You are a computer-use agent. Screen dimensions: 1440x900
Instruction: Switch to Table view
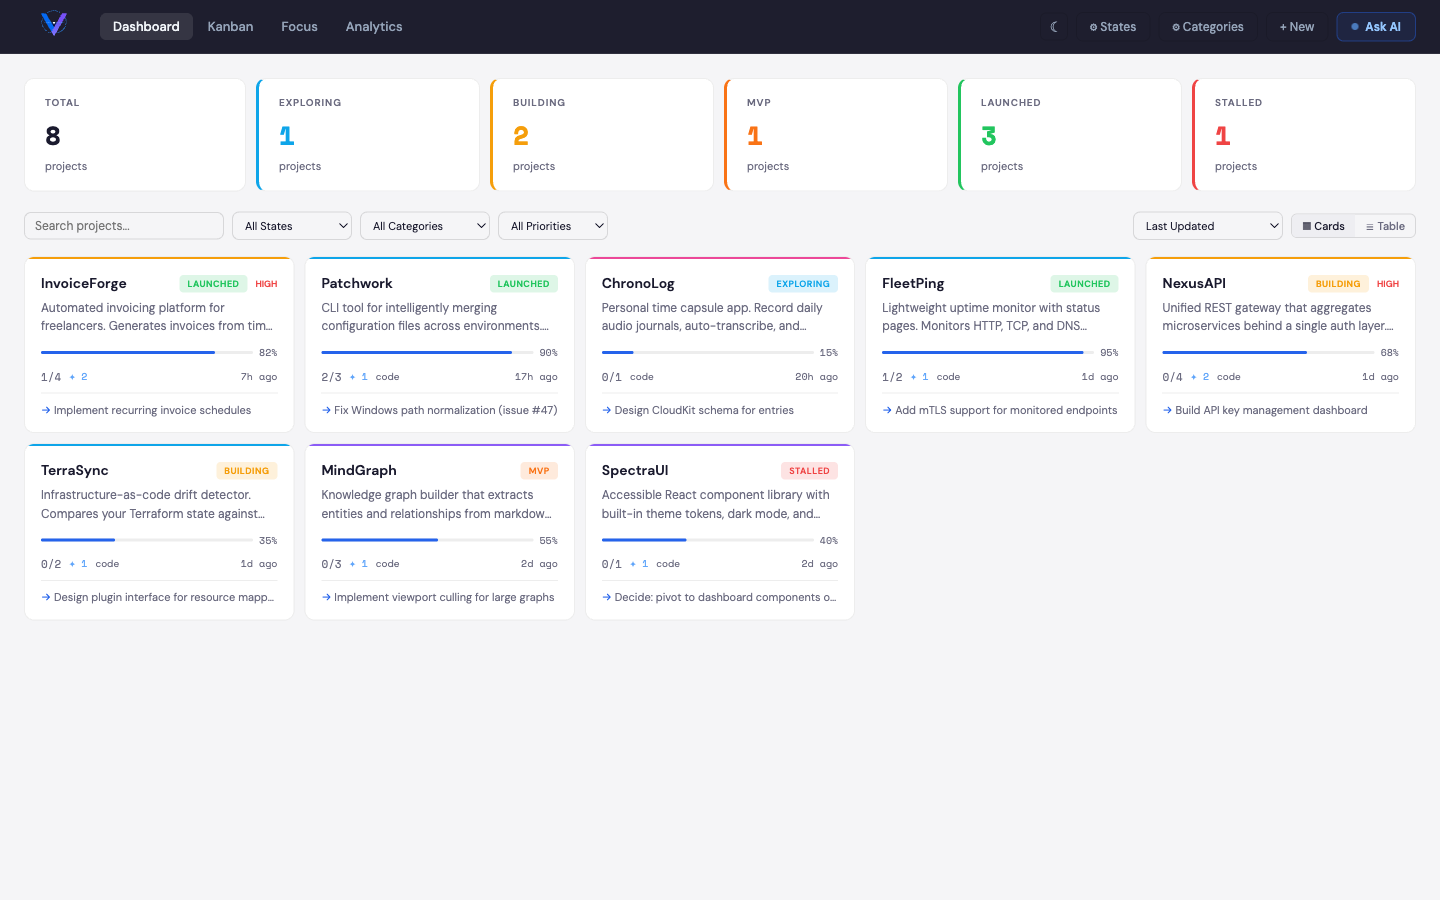(1385, 226)
